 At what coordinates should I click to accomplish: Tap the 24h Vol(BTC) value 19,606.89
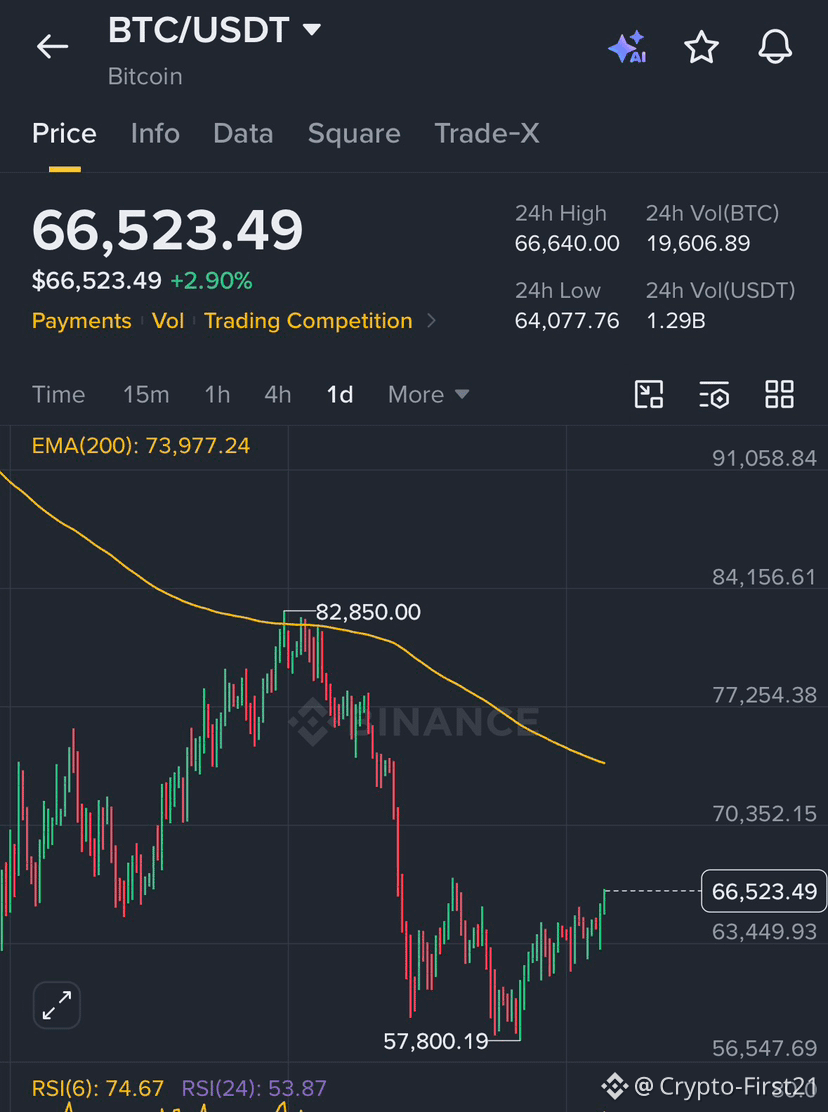[x=698, y=244]
